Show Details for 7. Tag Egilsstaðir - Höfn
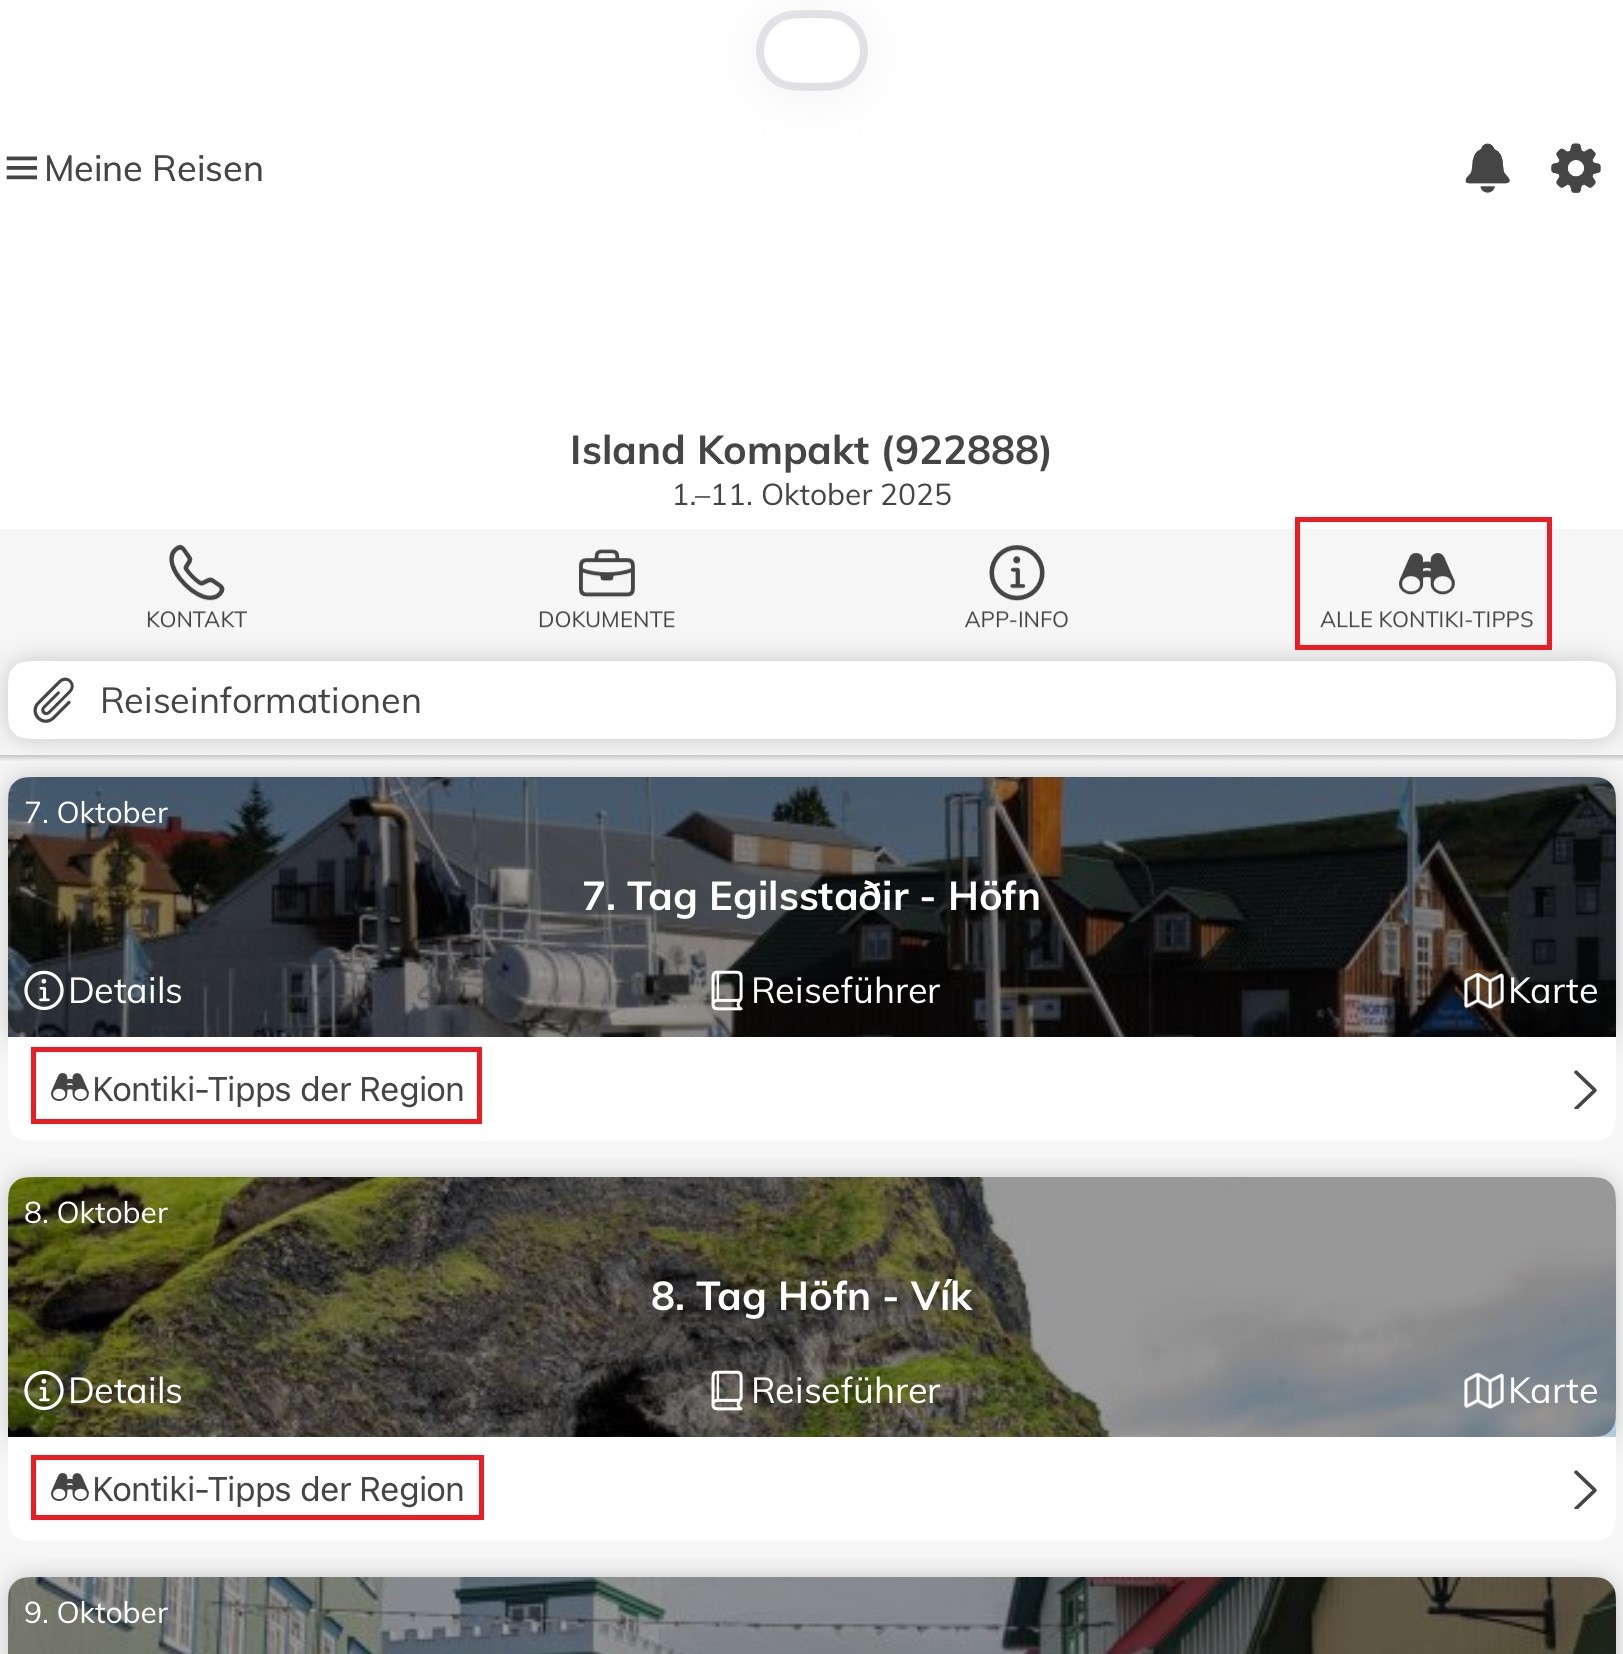This screenshot has height=1654, width=1623. [x=104, y=991]
